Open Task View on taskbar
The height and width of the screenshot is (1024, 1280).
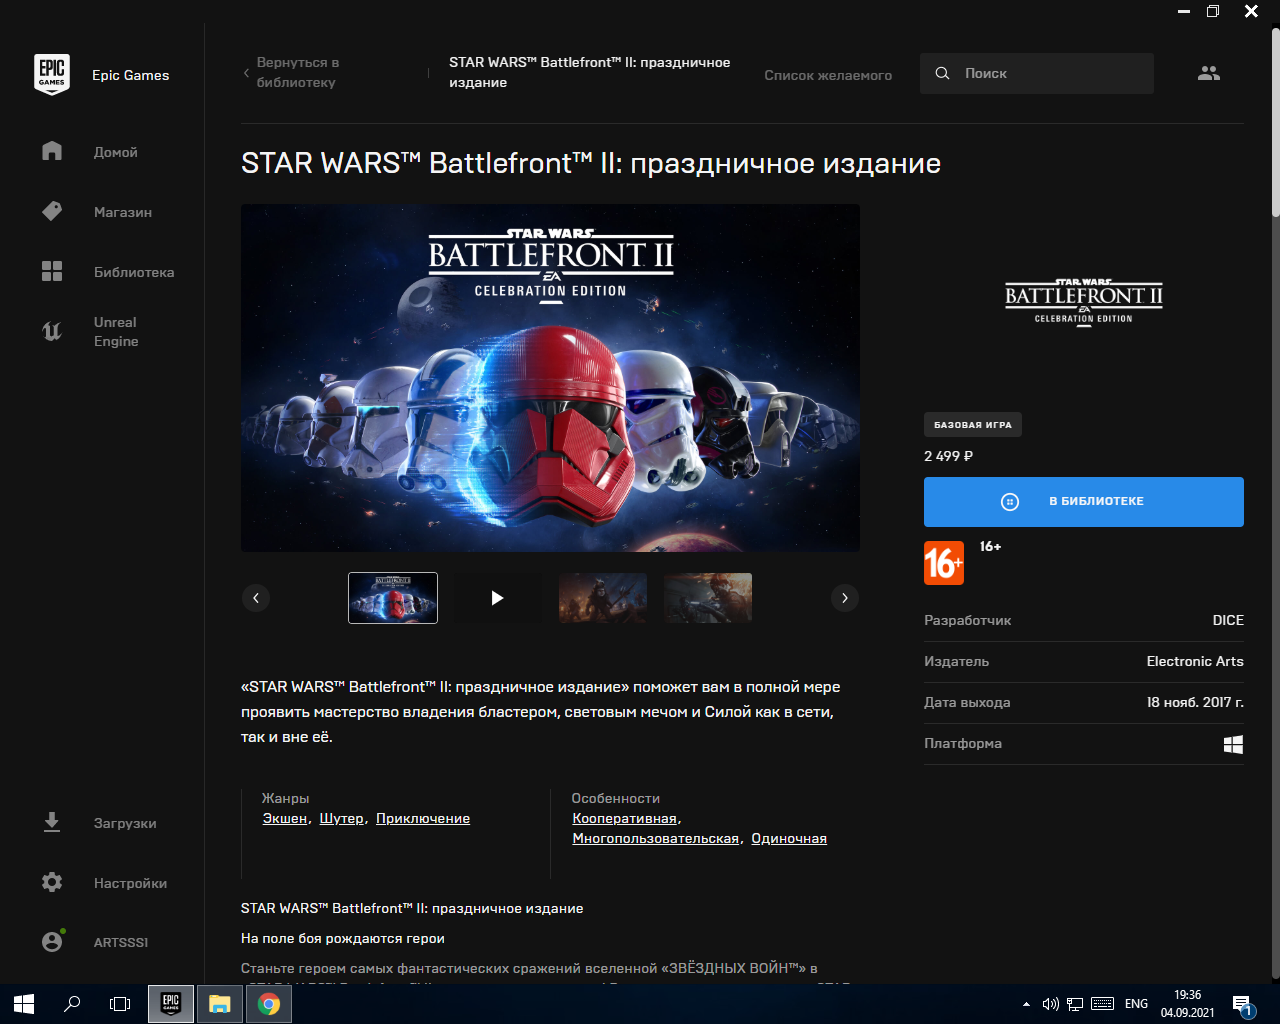120,1004
